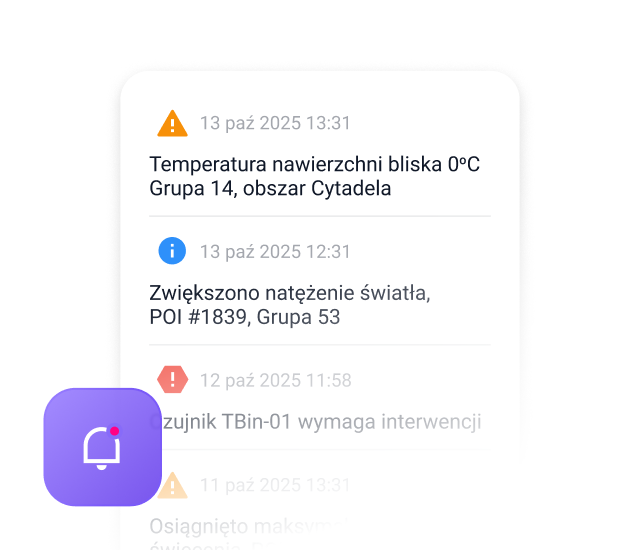Click the red hexagon alert icon
640x550 pixels.
[x=173, y=379]
